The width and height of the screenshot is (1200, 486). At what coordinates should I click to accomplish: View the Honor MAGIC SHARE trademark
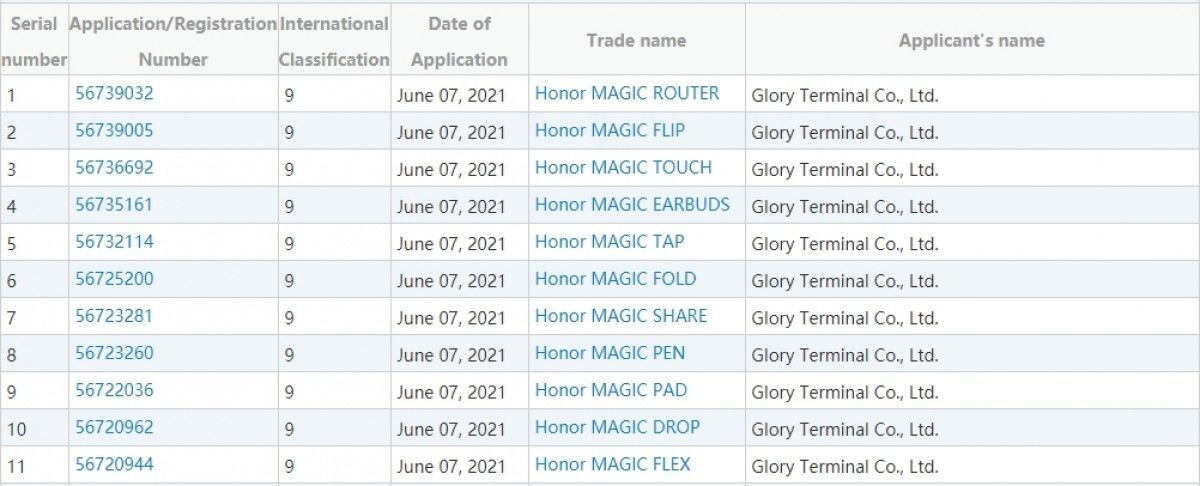tap(621, 315)
